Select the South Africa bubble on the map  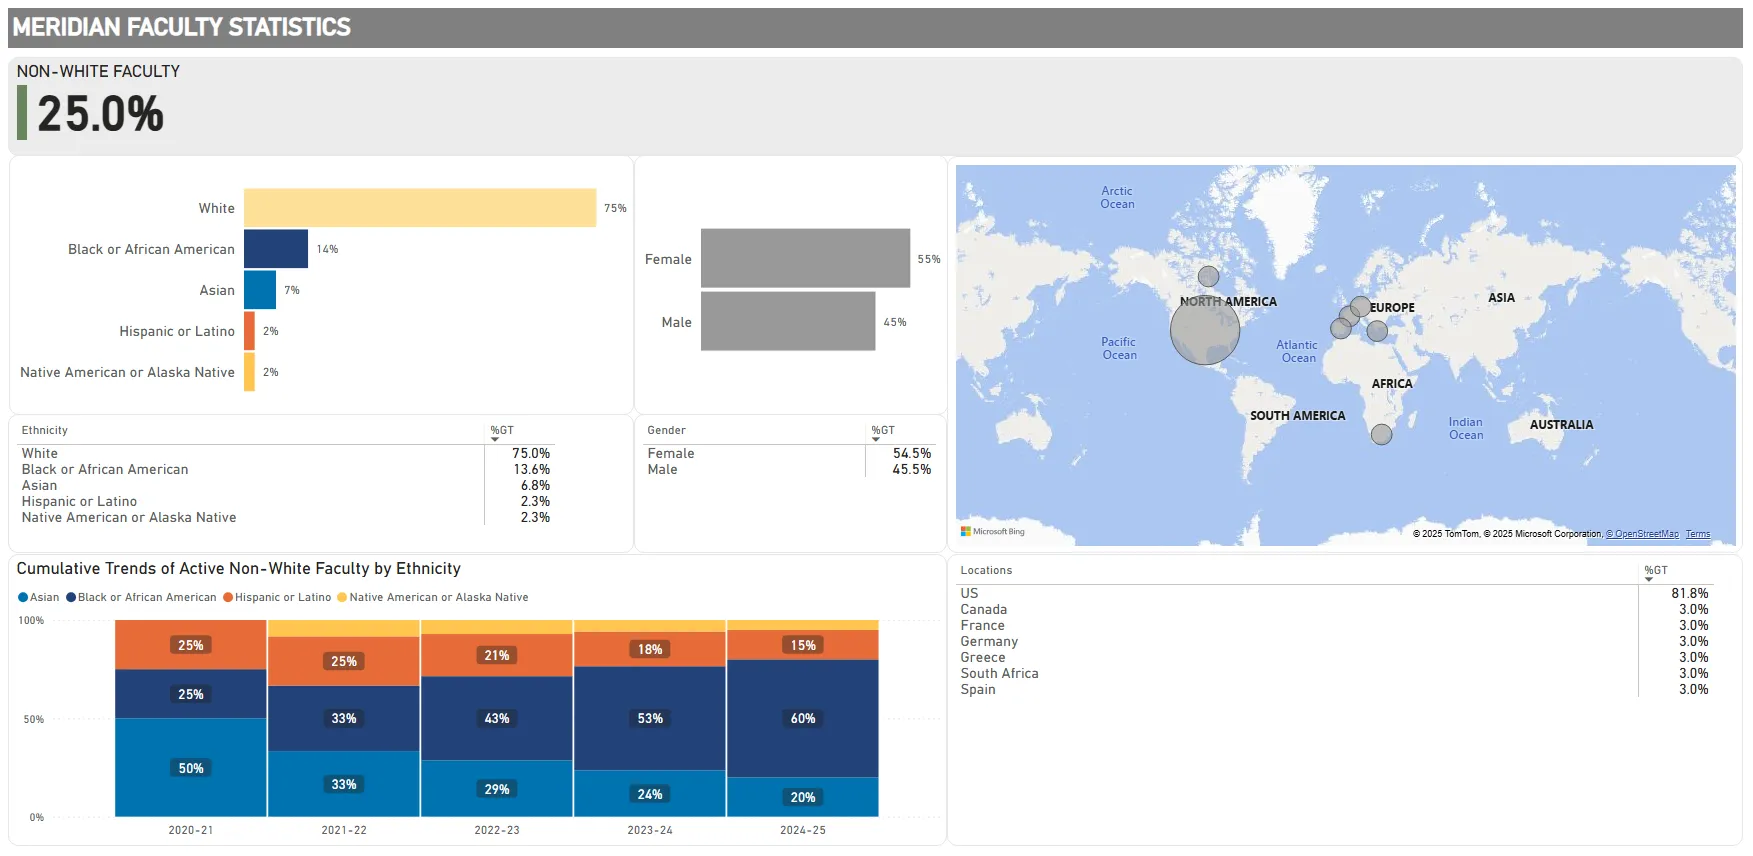pyautogui.click(x=1381, y=434)
